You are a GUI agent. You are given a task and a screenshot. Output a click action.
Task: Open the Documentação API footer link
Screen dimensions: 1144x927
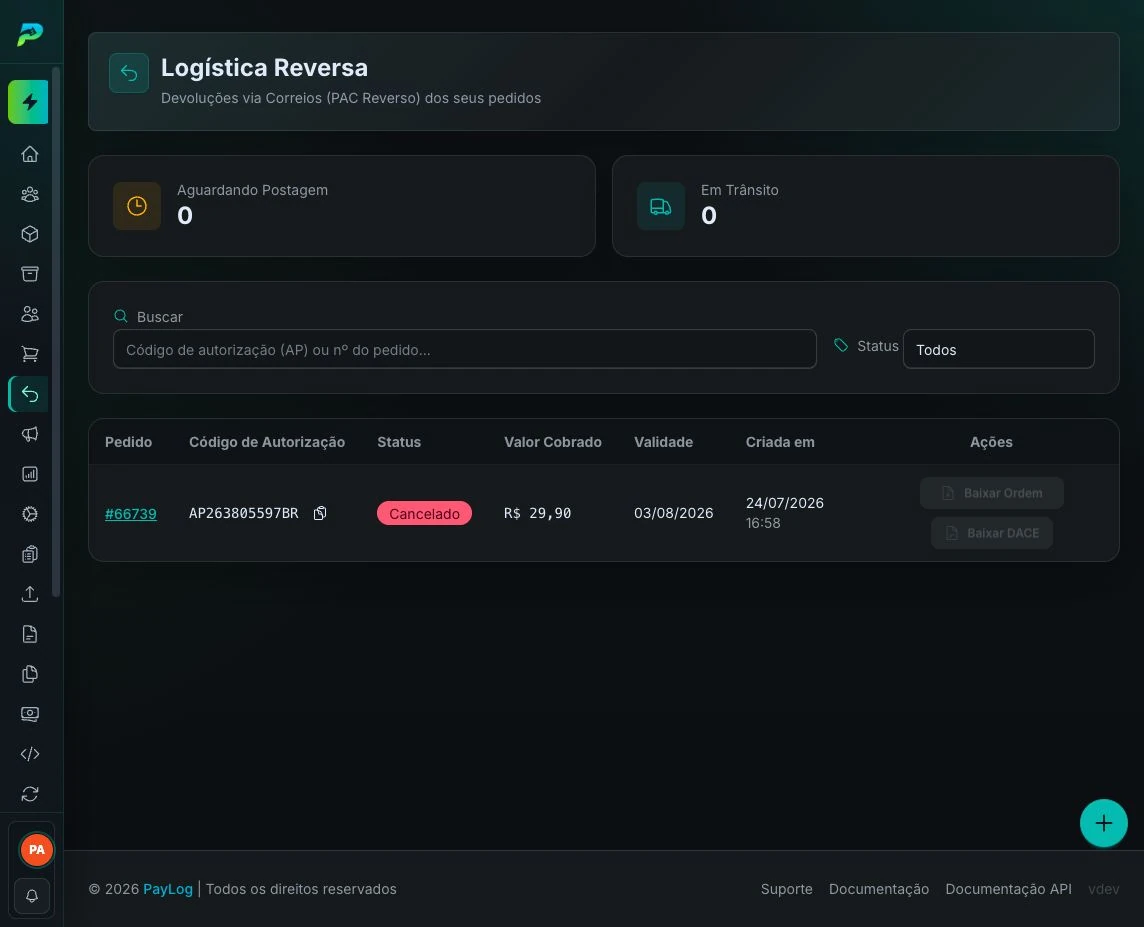1008,889
